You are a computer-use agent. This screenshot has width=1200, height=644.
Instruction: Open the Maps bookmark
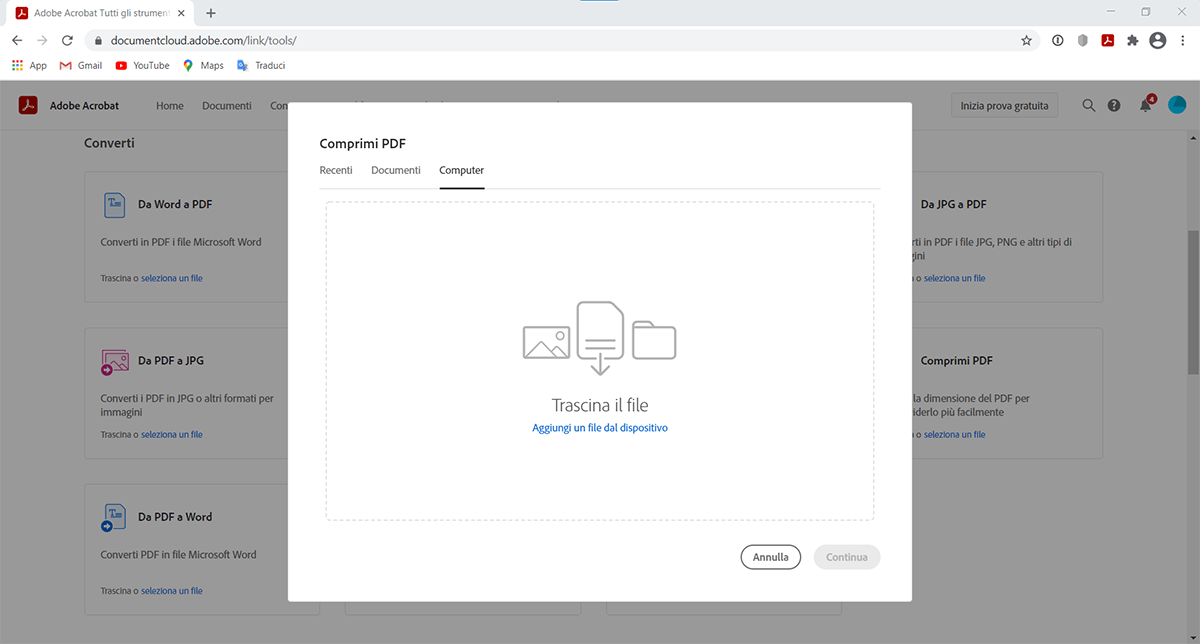pos(203,65)
